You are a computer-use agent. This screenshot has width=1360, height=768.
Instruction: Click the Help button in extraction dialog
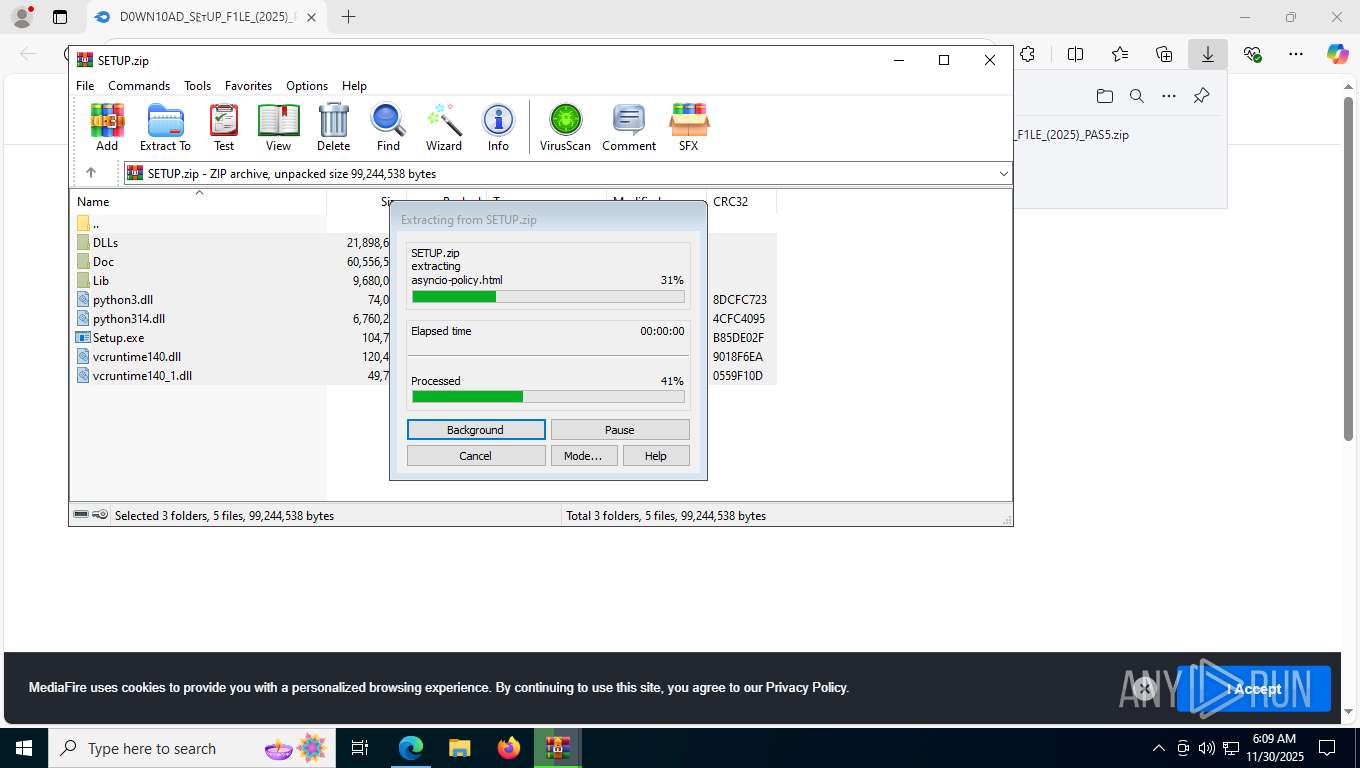point(656,456)
